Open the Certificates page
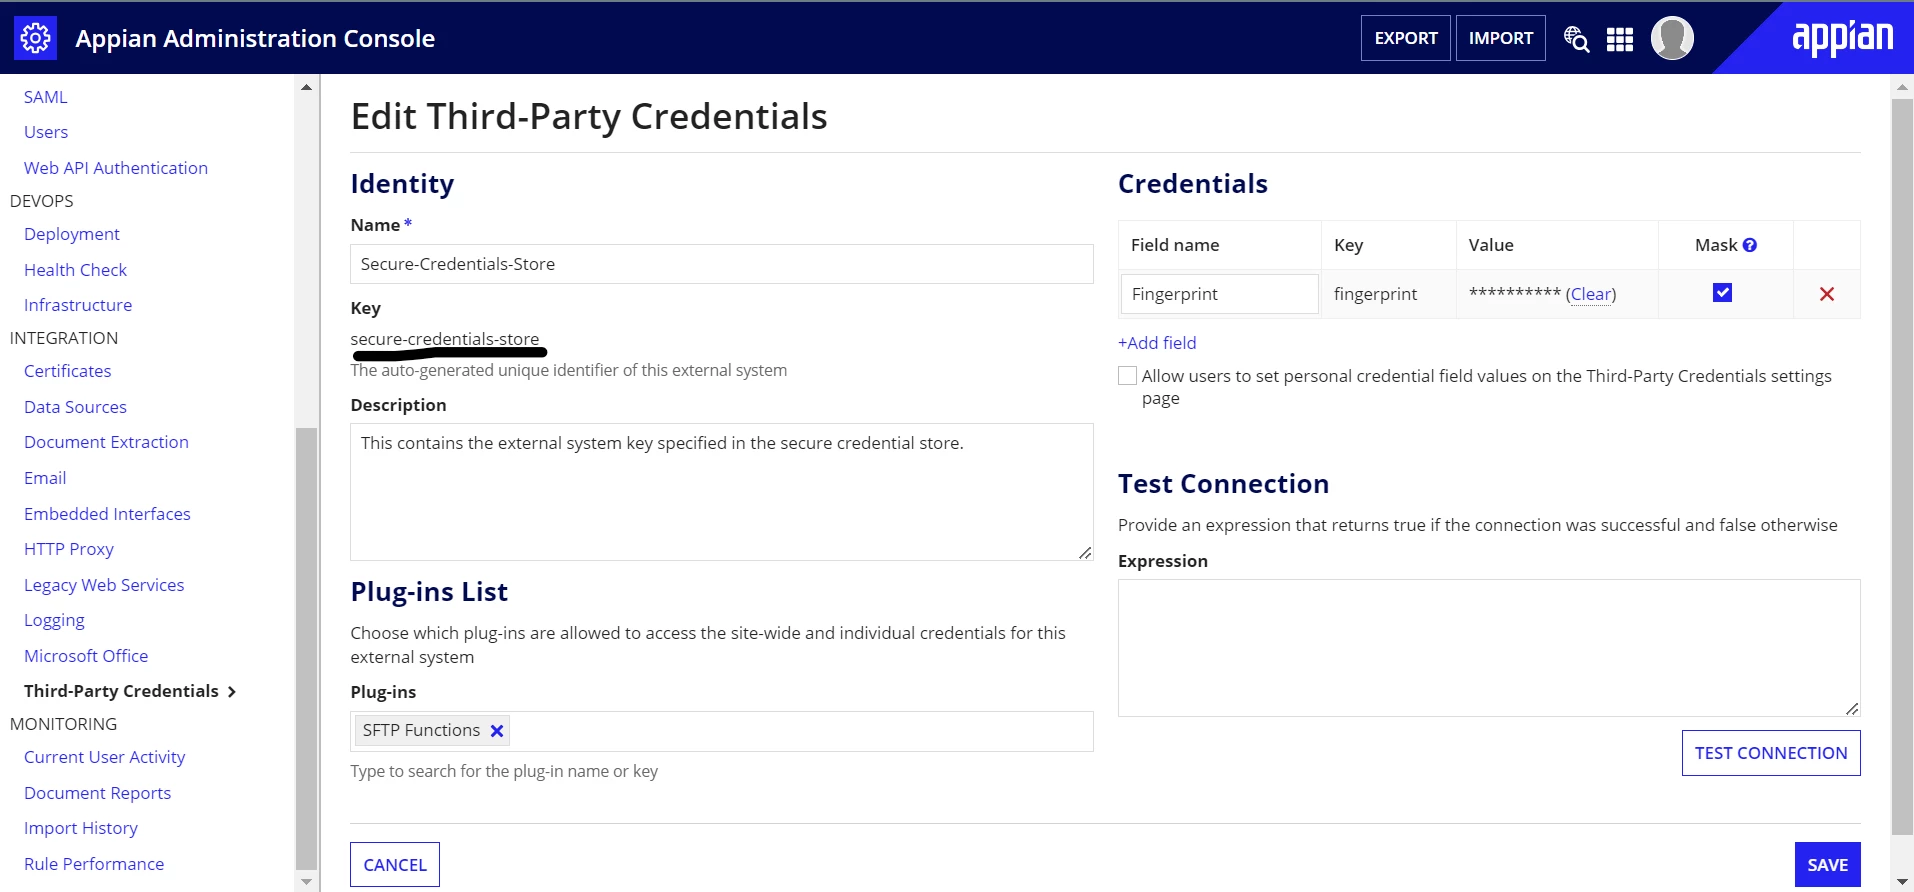This screenshot has height=892, width=1914. pyautogui.click(x=68, y=371)
